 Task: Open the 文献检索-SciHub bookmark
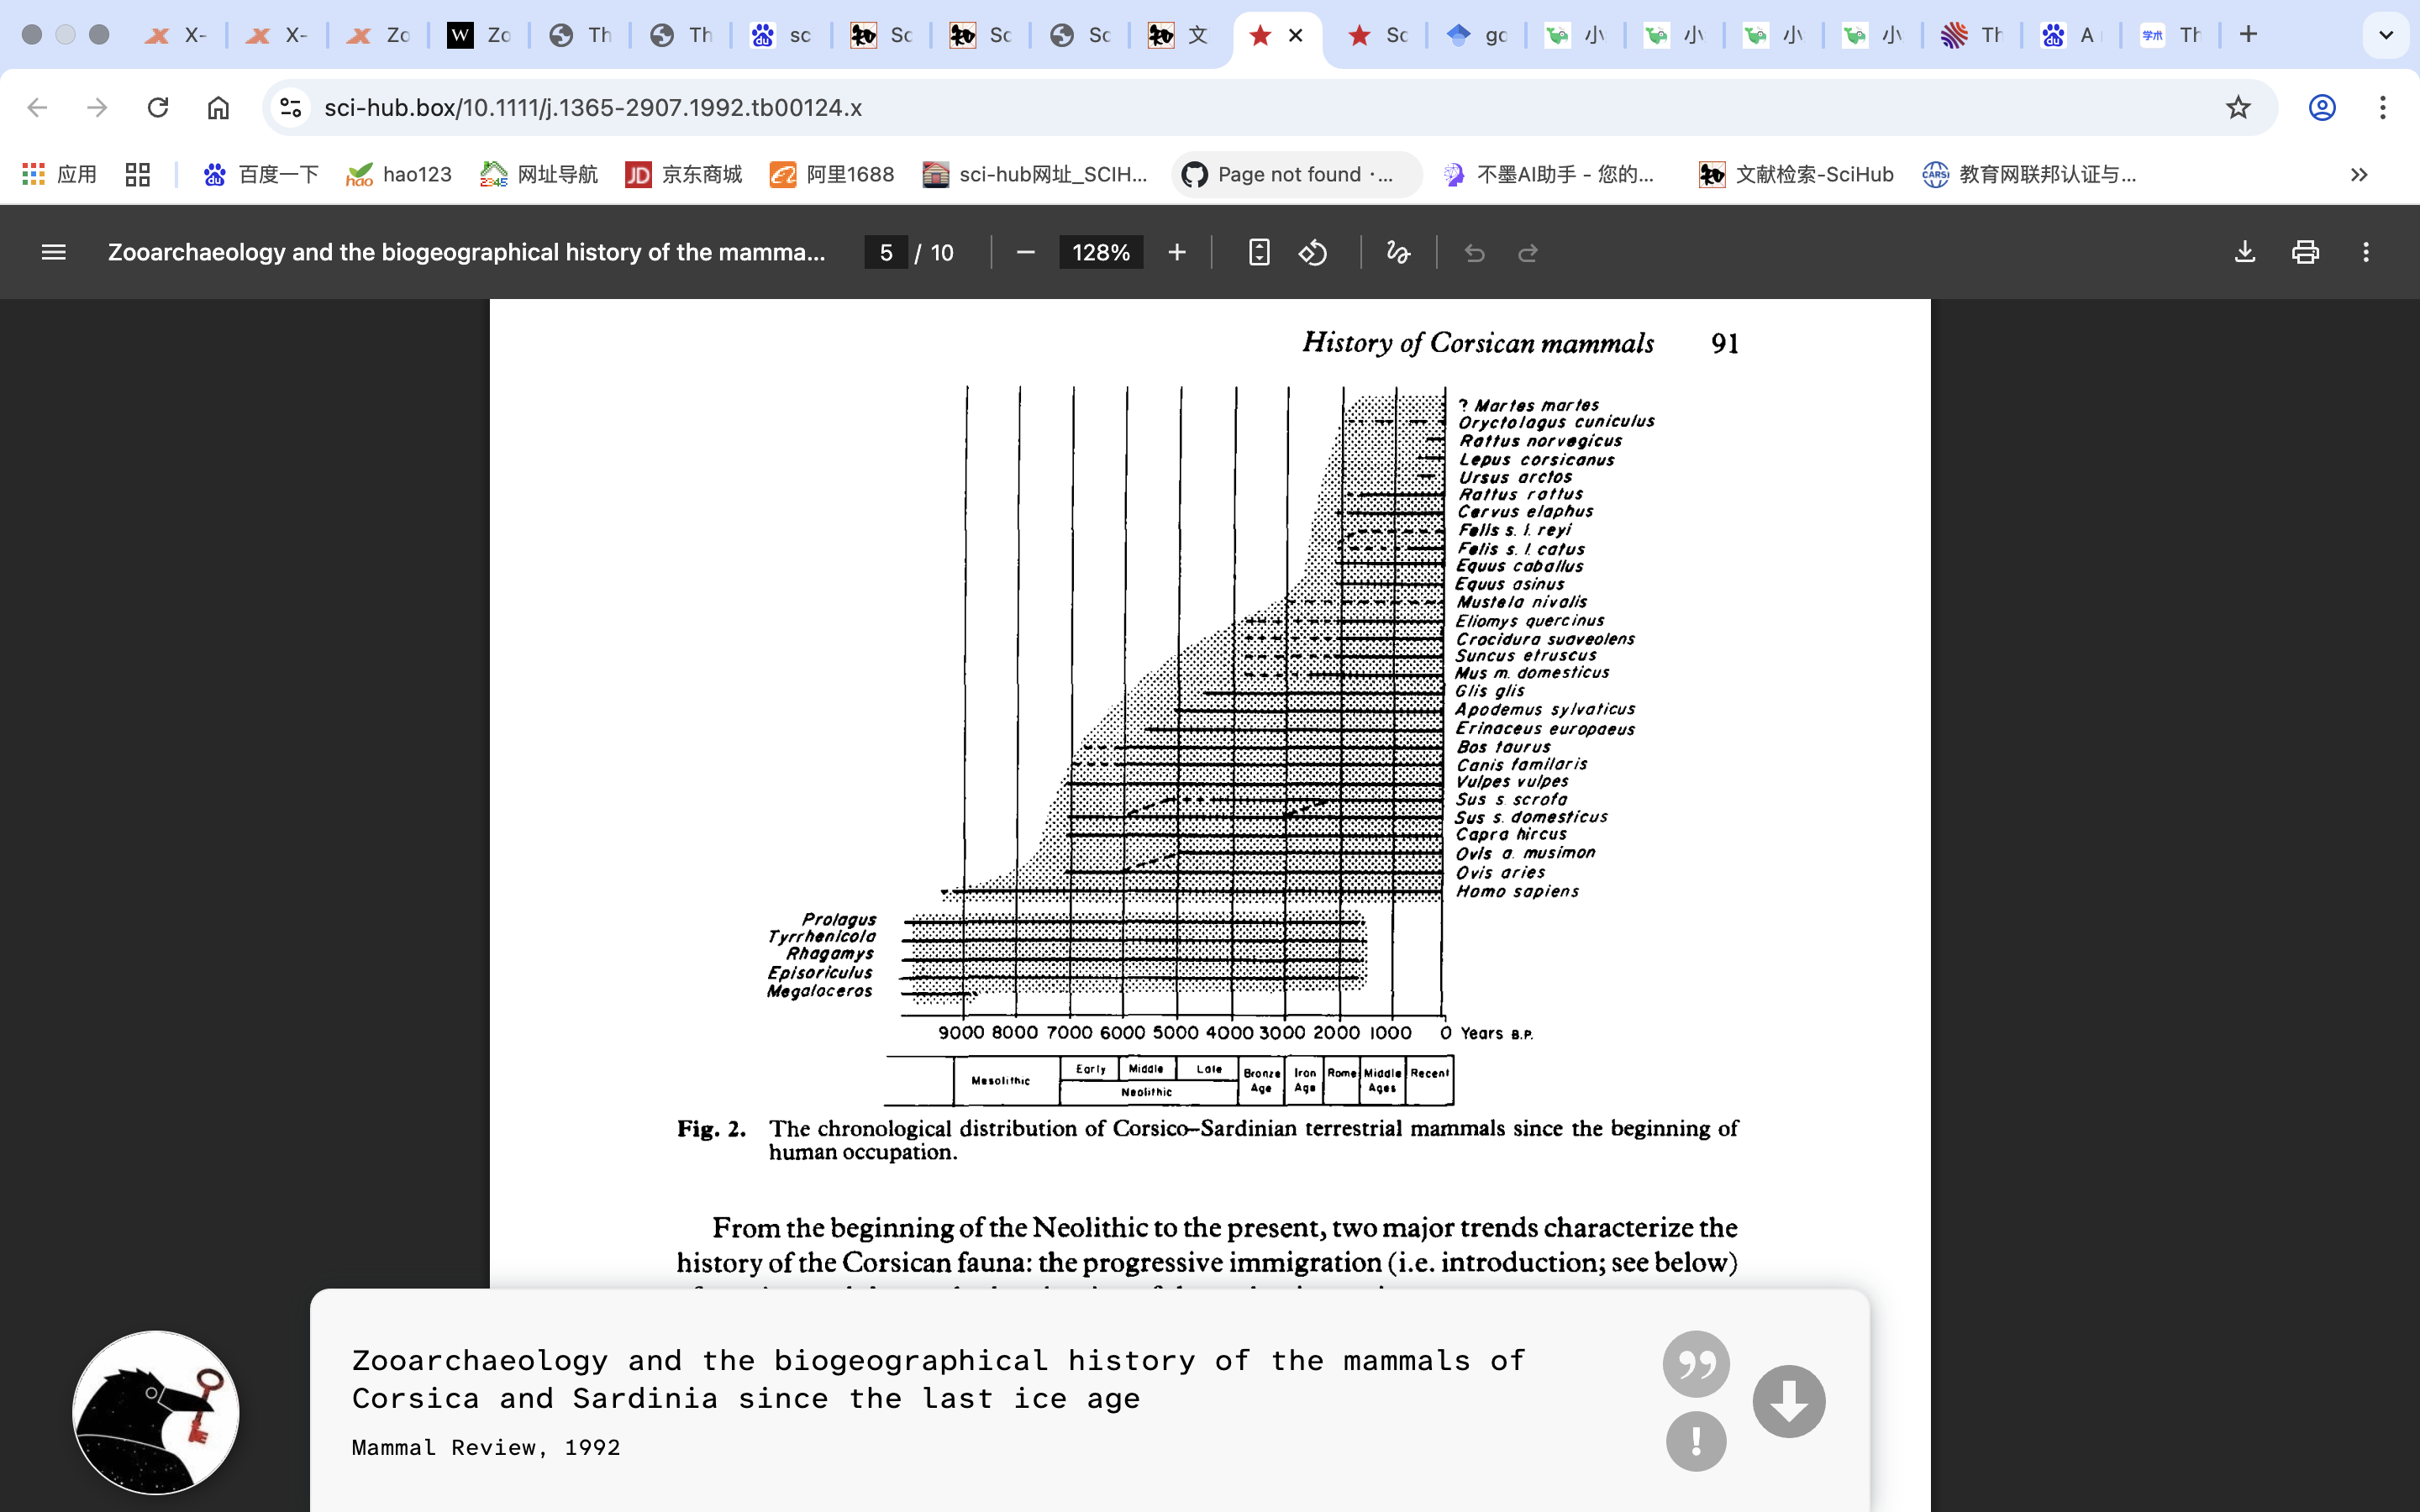[x=1796, y=175]
